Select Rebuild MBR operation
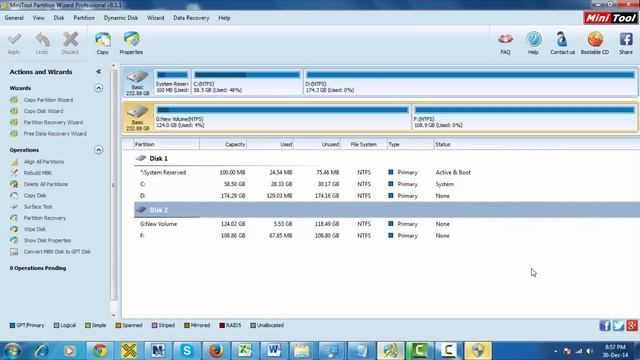The height and width of the screenshot is (360, 640). pos(37,173)
